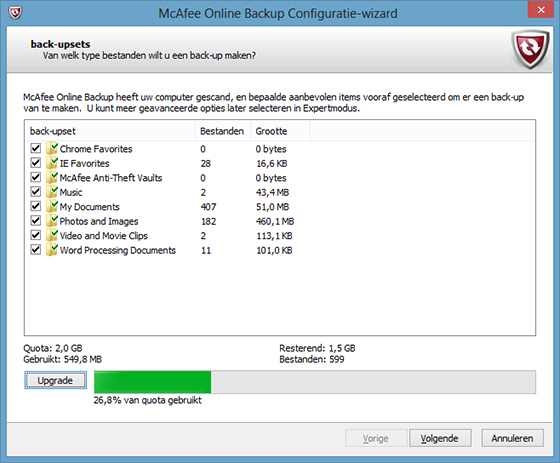Screen dimensions: 560x463
Task: Click the 16,6 KB size value
Action: 272,164
